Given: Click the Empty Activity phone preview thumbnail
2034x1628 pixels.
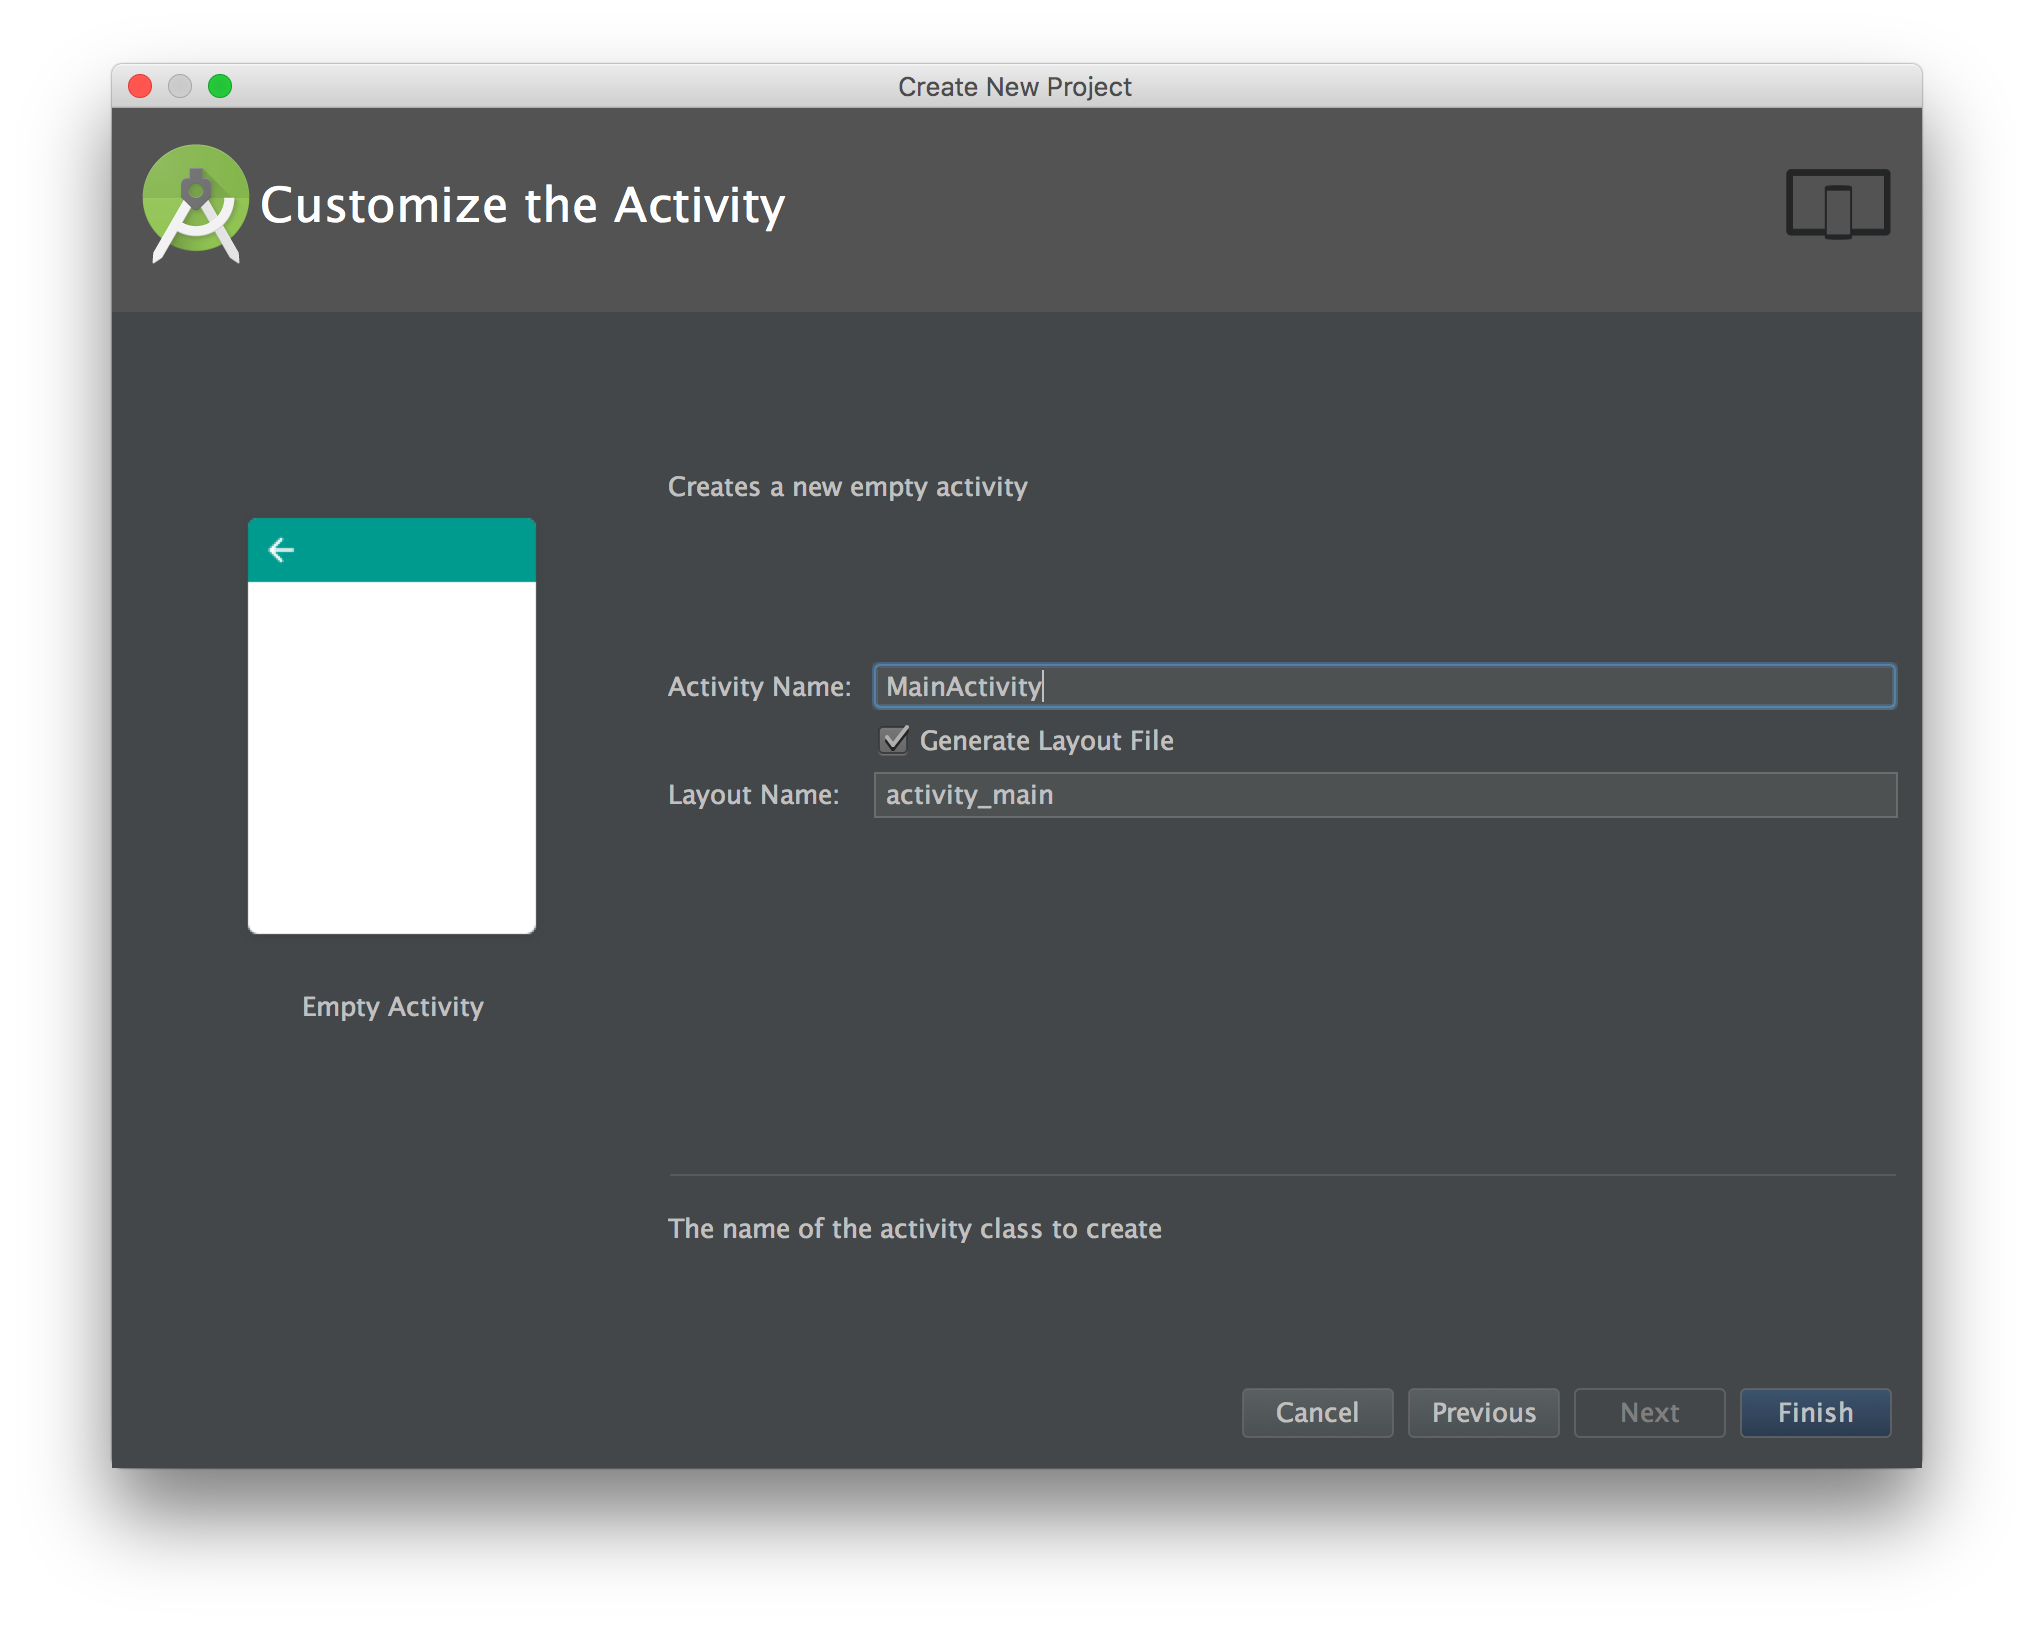Looking at the screenshot, I should point(394,724).
